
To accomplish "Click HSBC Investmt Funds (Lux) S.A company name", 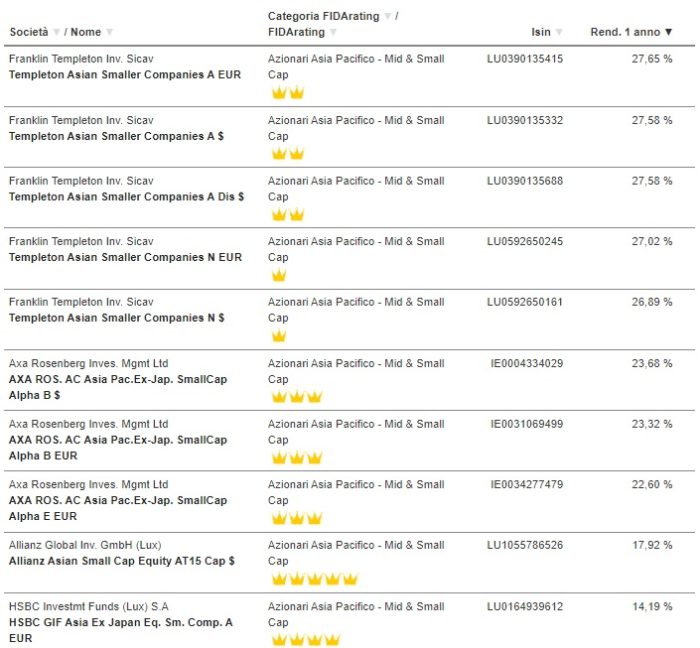I will tap(88, 606).
